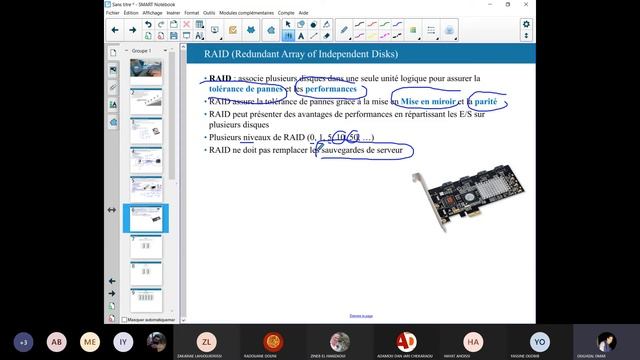Choose the Select arrow tool

coord(288,24)
